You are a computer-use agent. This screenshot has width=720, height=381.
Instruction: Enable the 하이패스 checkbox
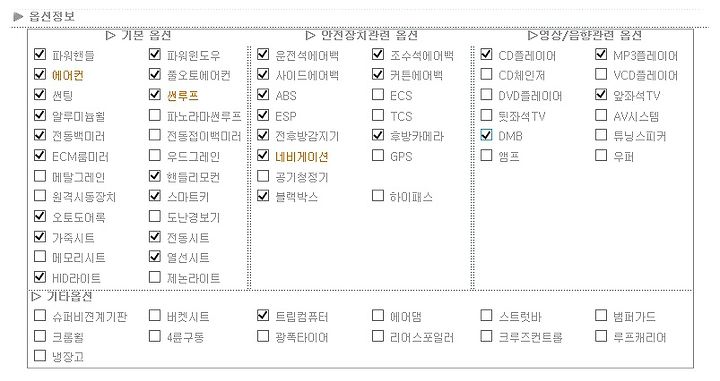(x=377, y=196)
